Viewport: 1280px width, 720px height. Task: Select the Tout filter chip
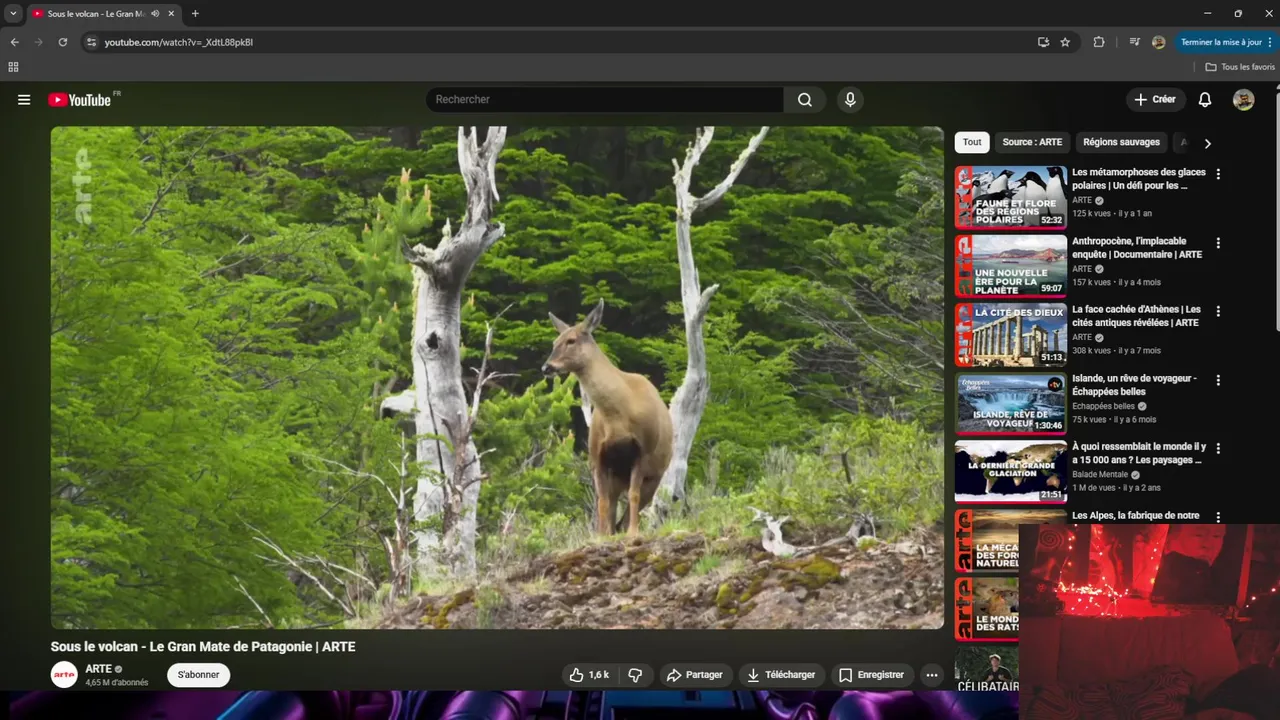(972, 142)
